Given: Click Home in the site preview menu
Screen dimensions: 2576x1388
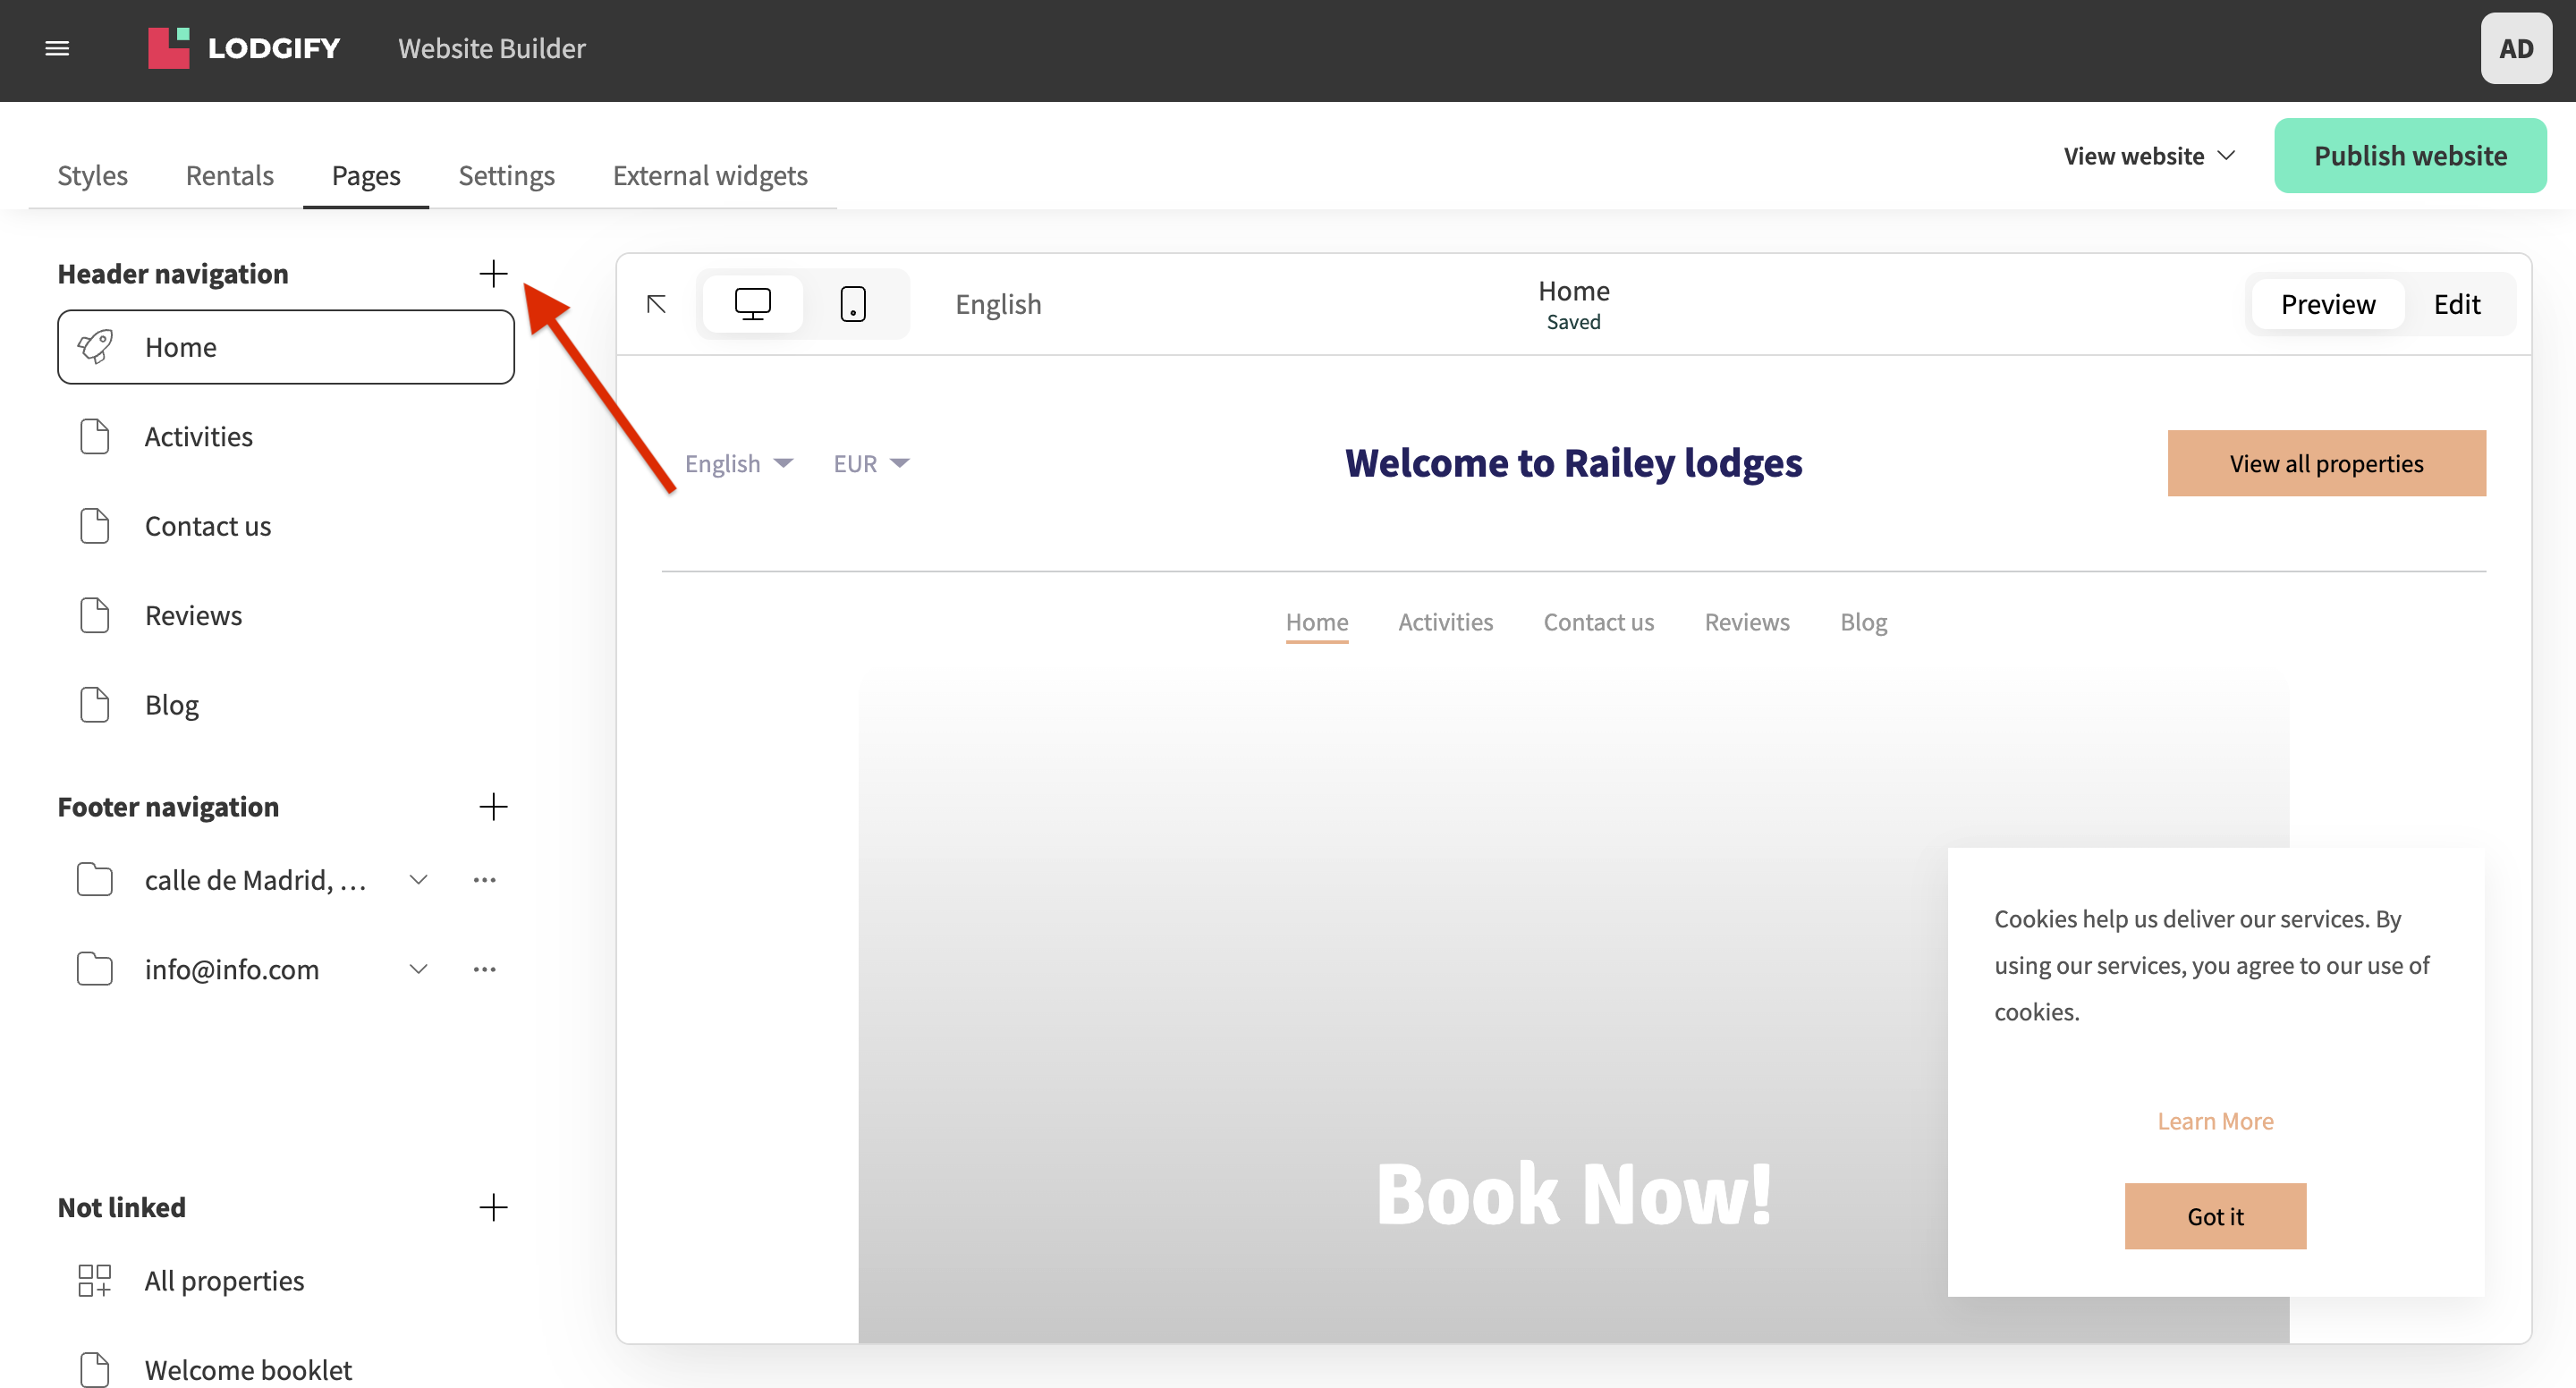Looking at the screenshot, I should (1316, 622).
